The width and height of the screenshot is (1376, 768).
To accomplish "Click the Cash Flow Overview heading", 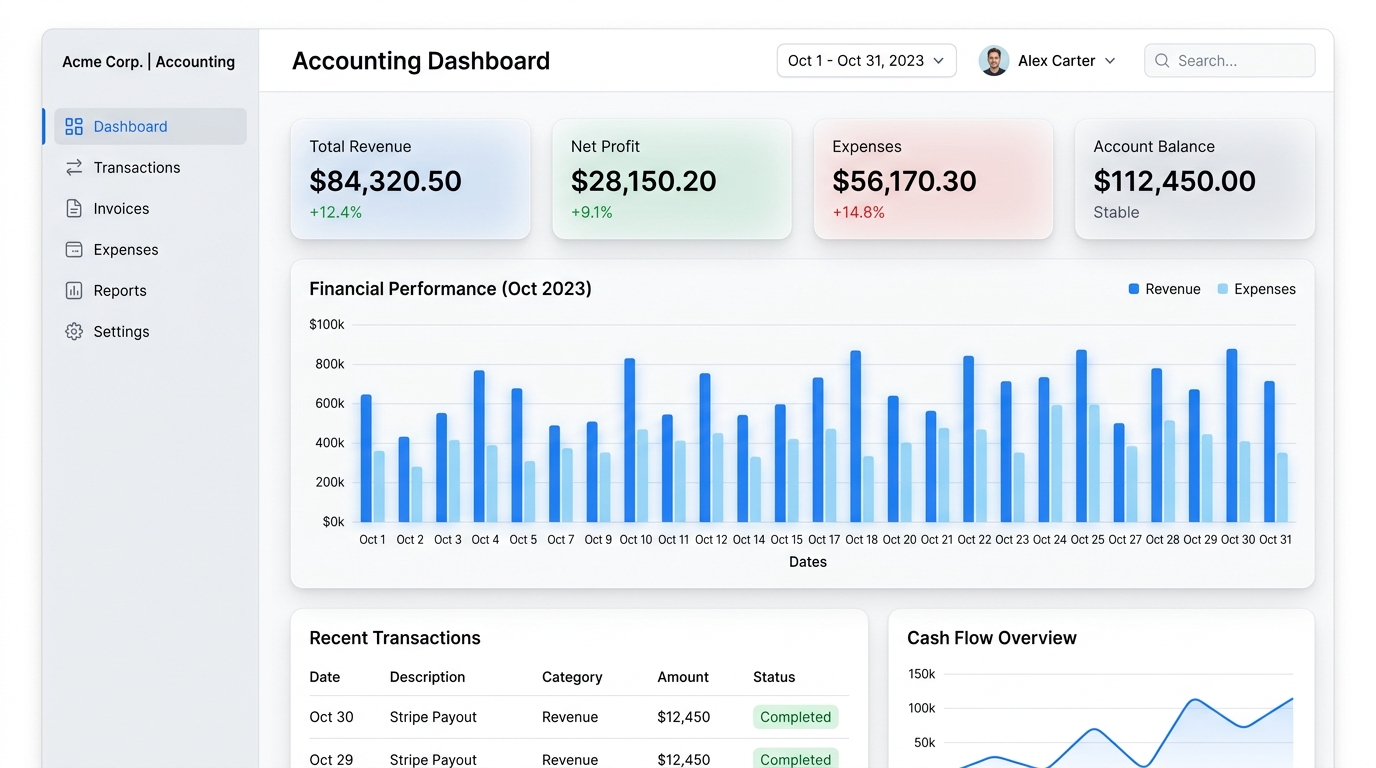I will (x=992, y=638).
